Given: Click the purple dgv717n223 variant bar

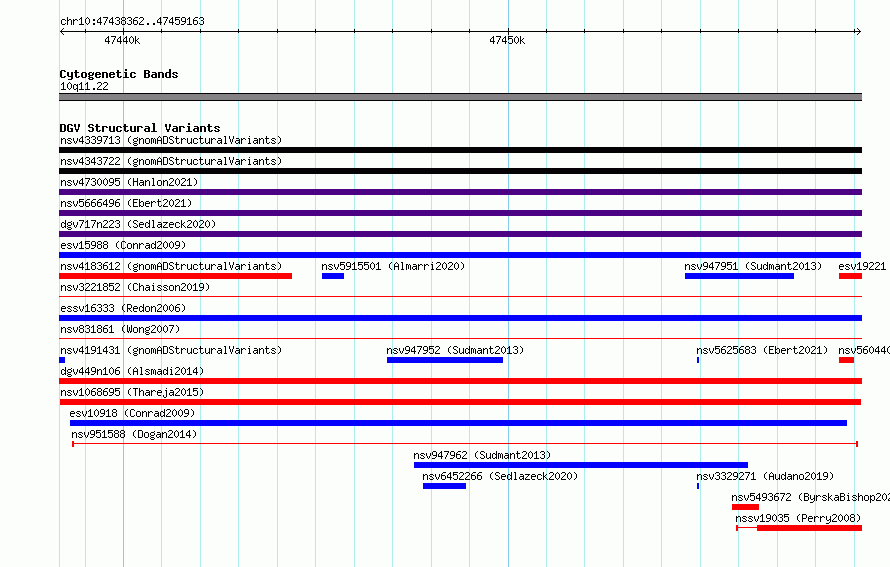Looking at the screenshot, I should click(460, 234).
